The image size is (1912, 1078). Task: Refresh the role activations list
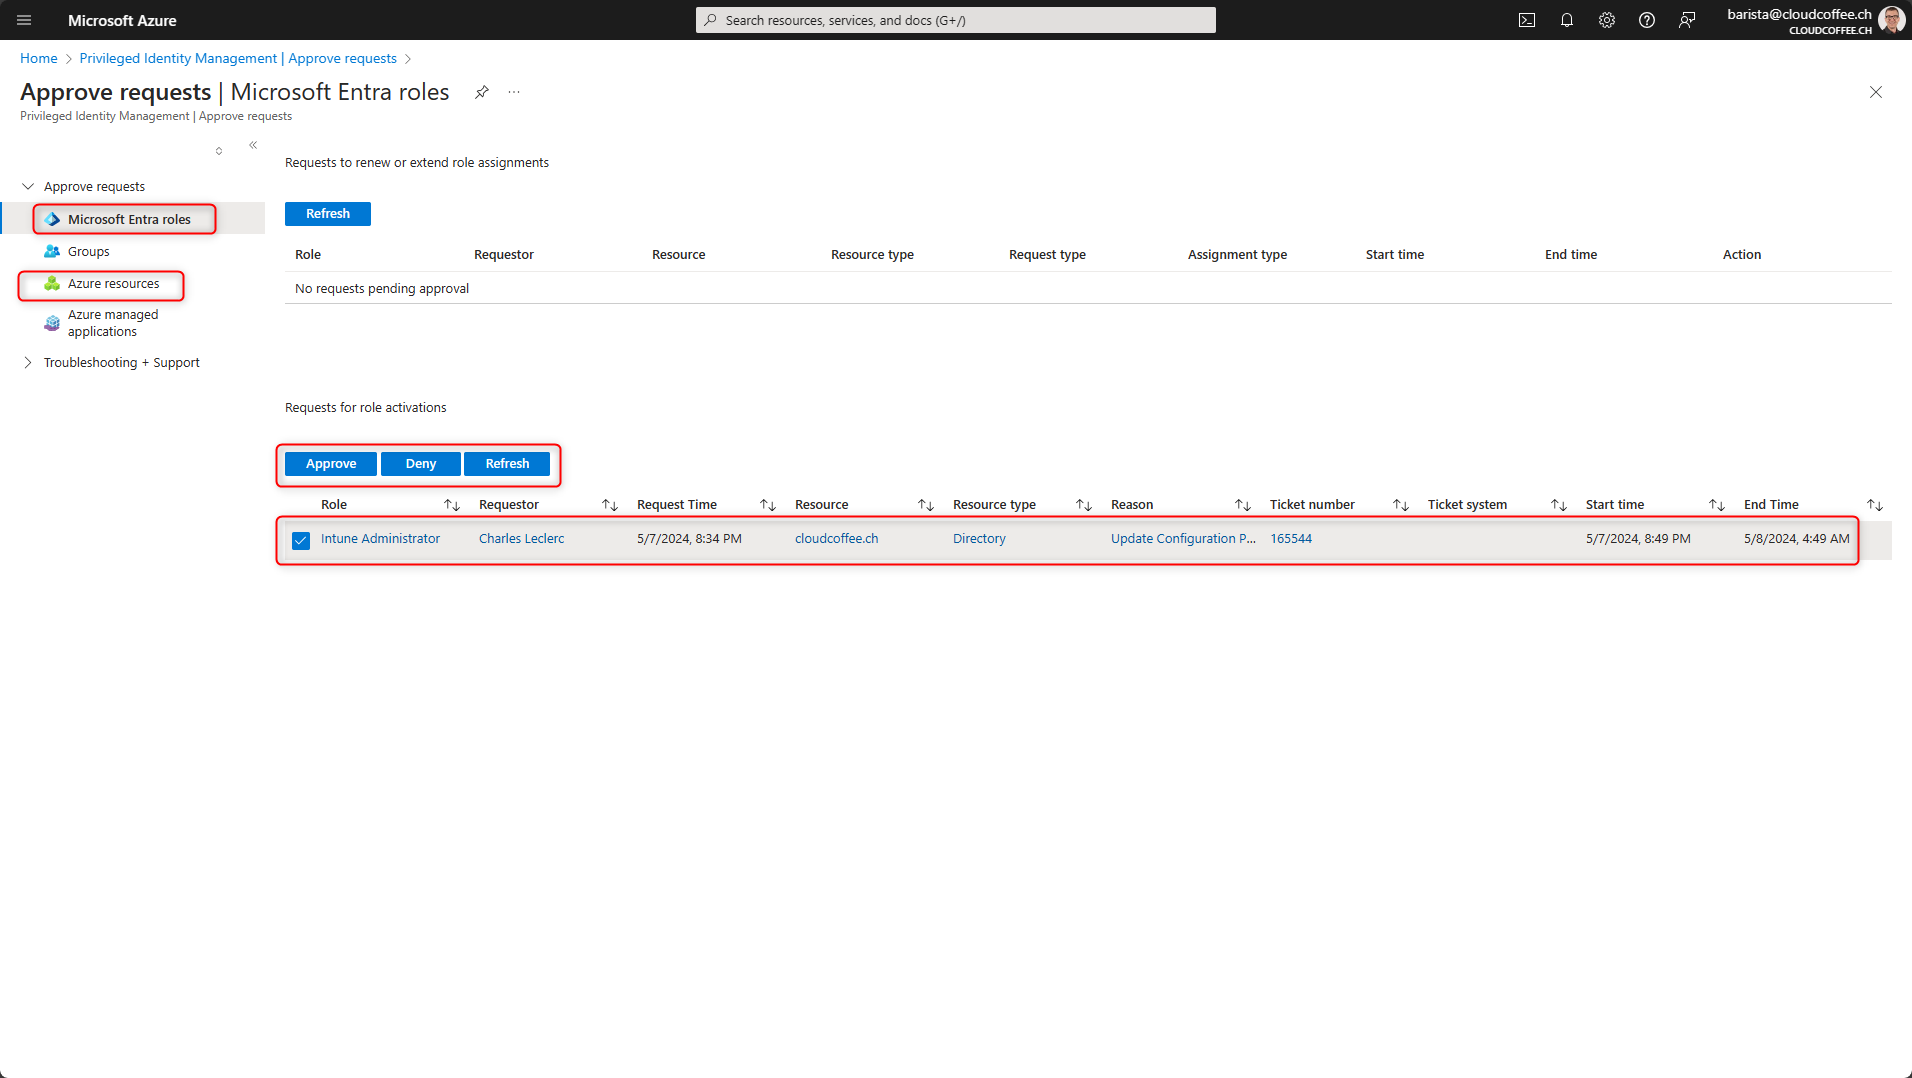(x=507, y=464)
